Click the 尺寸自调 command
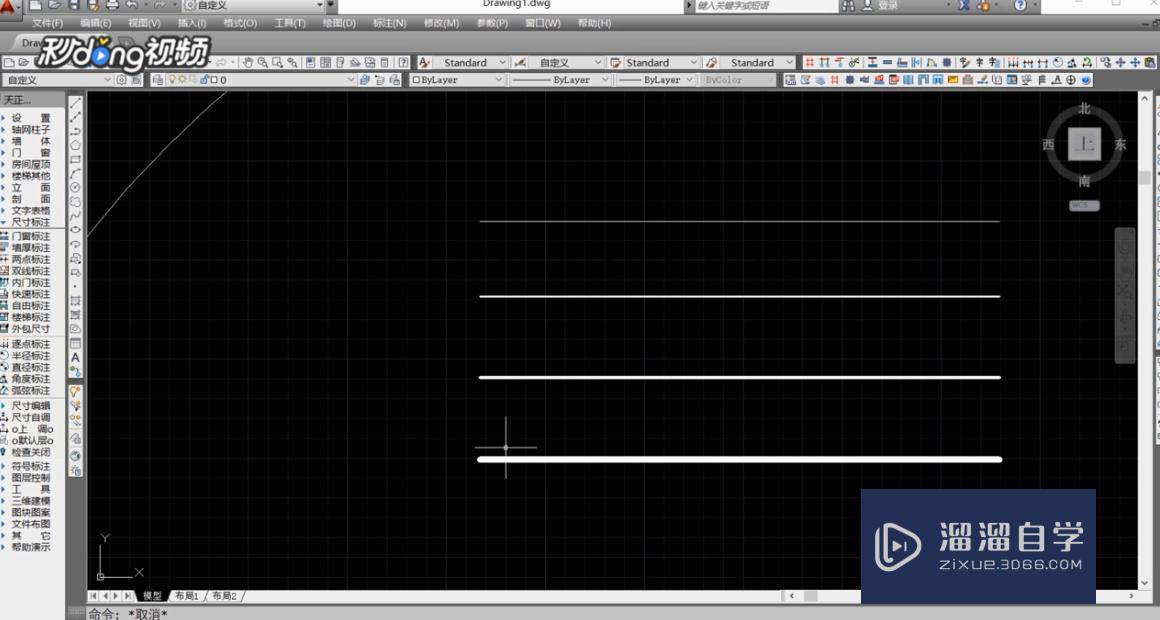This screenshot has height=620, width=1160. [x=30, y=417]
